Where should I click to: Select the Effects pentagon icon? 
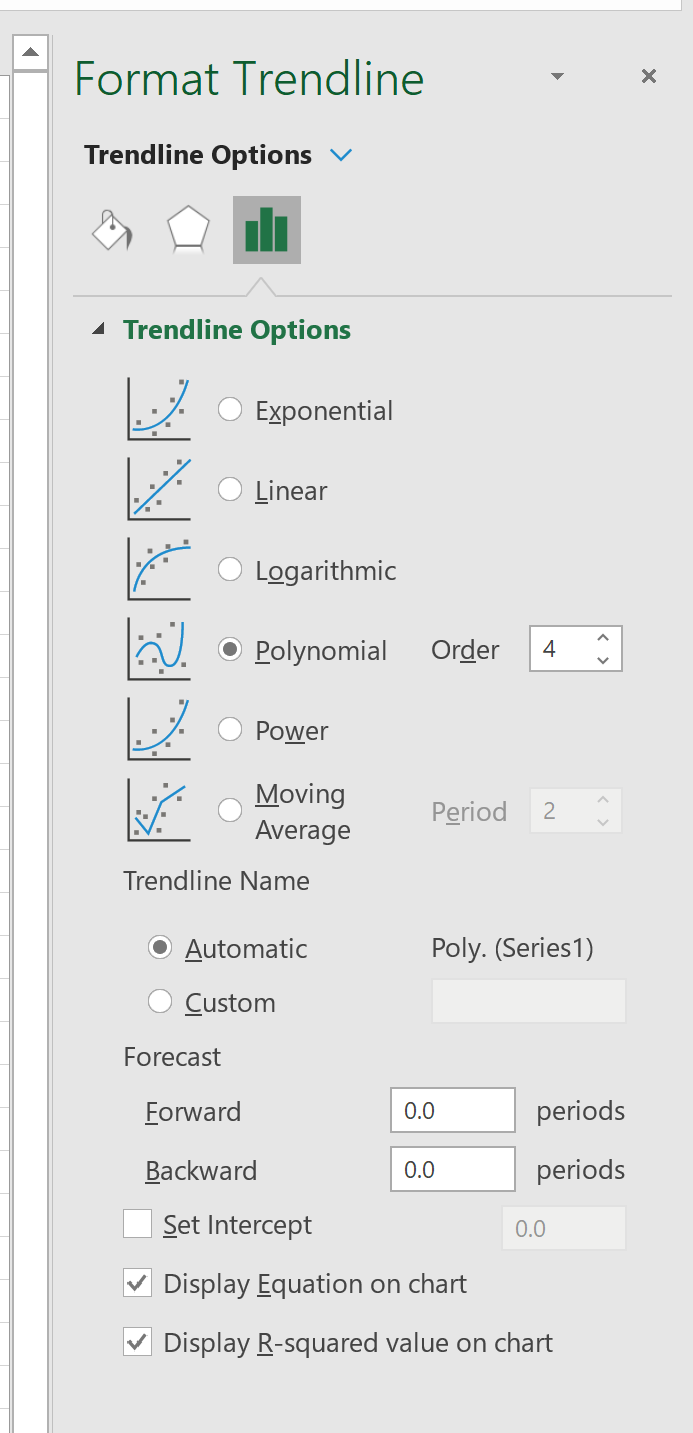pyautogui.click(x=187, y=229)
